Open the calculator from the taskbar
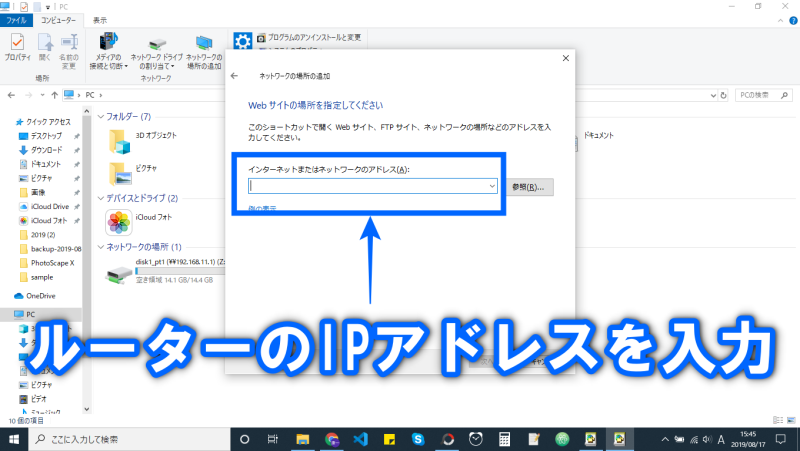Screen dimensions: 800x451 pyautogui.click(x=506, y=439)
